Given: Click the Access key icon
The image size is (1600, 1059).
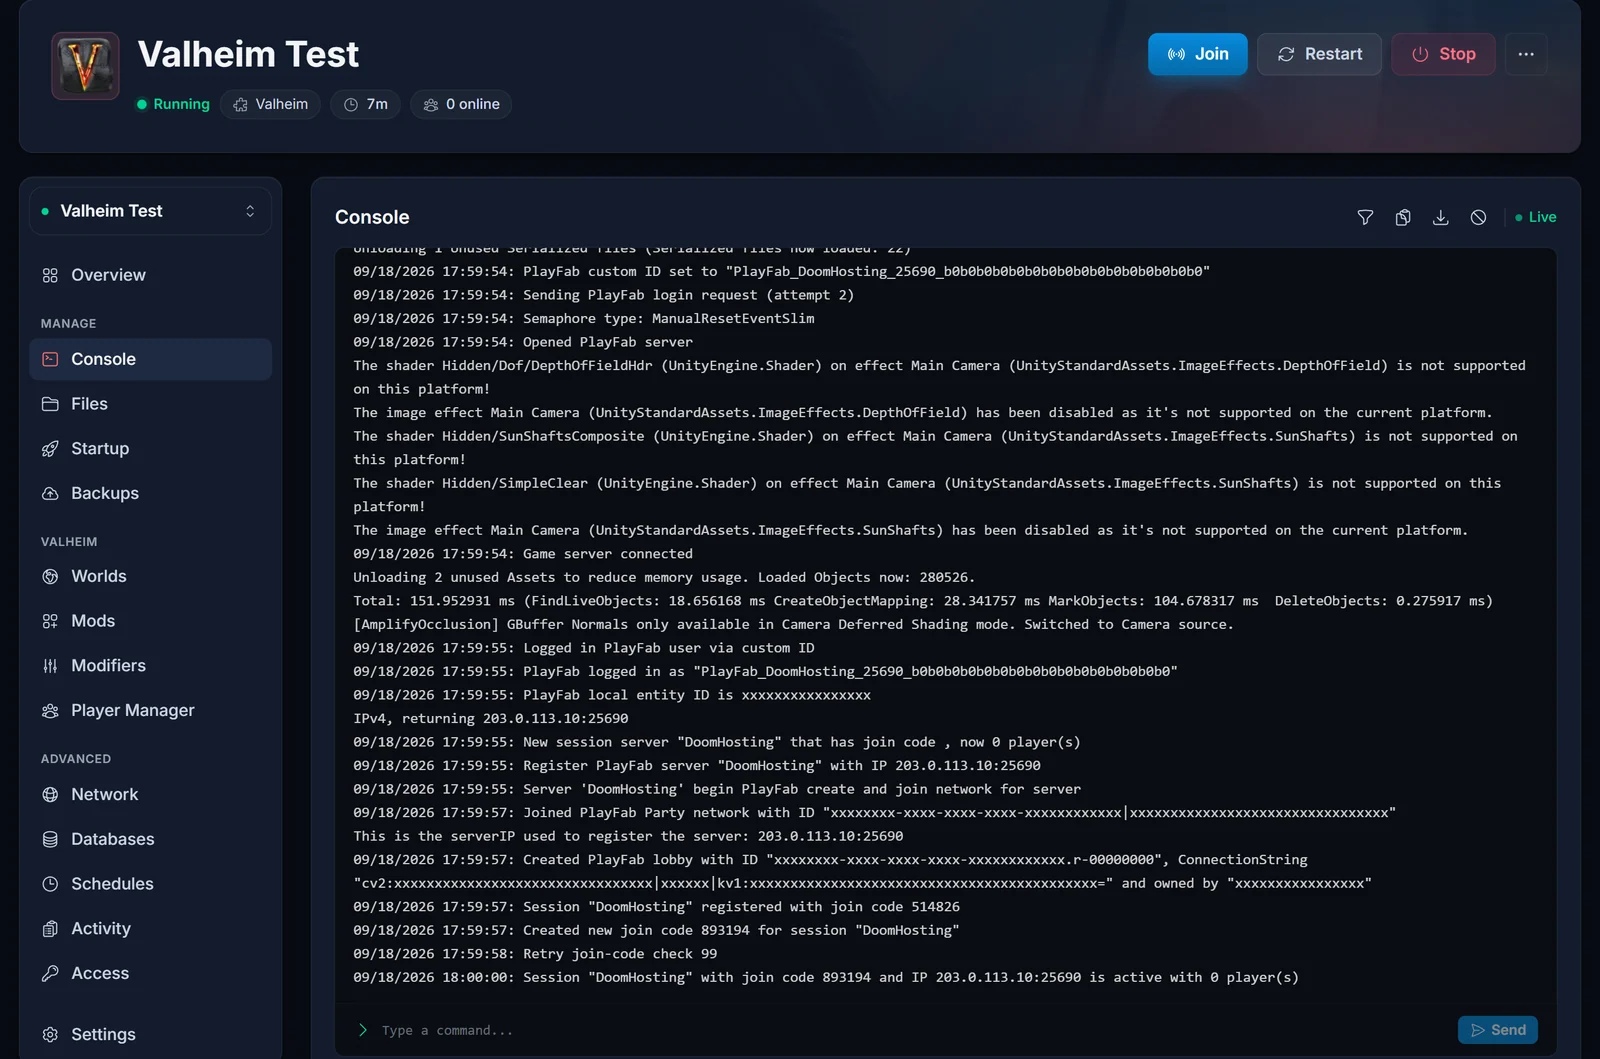Looking at the screenshot, I should click(50, 973).
